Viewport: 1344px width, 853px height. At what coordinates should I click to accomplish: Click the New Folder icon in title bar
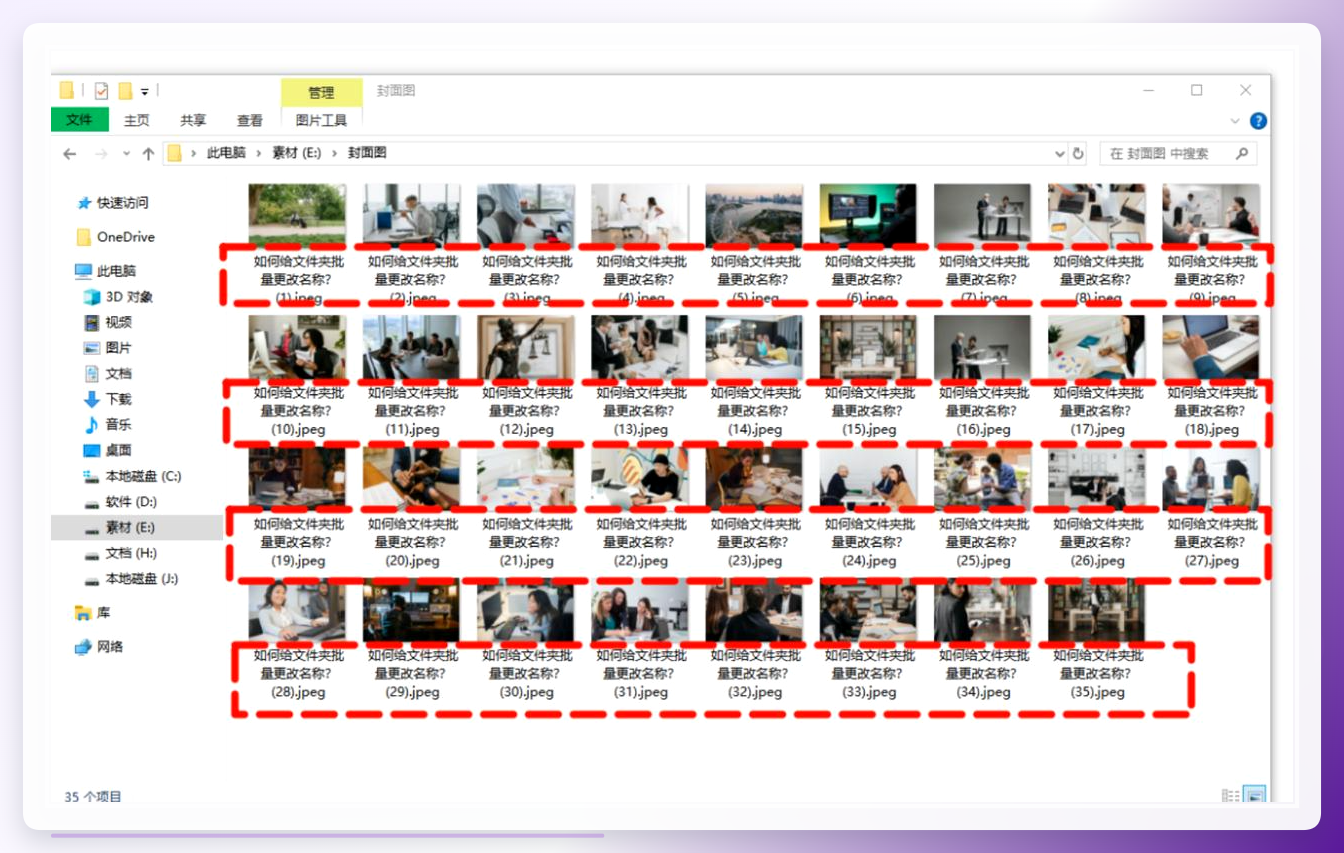pos(125,91)
